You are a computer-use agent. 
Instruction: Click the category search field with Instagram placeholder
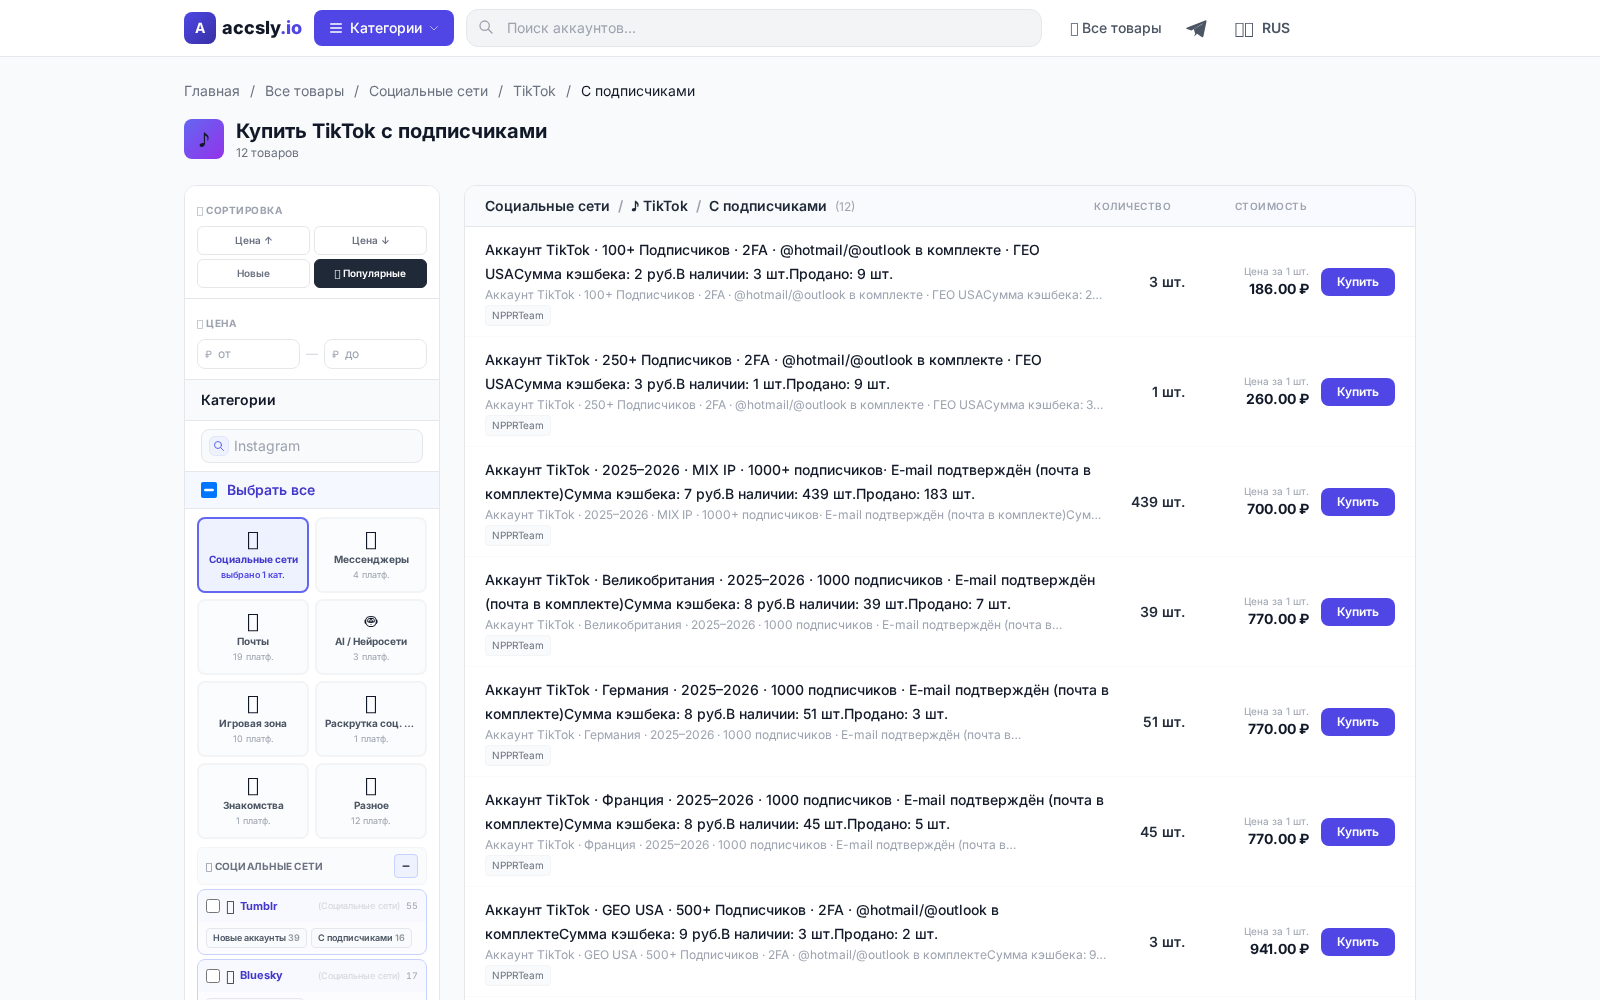point(312,446)
